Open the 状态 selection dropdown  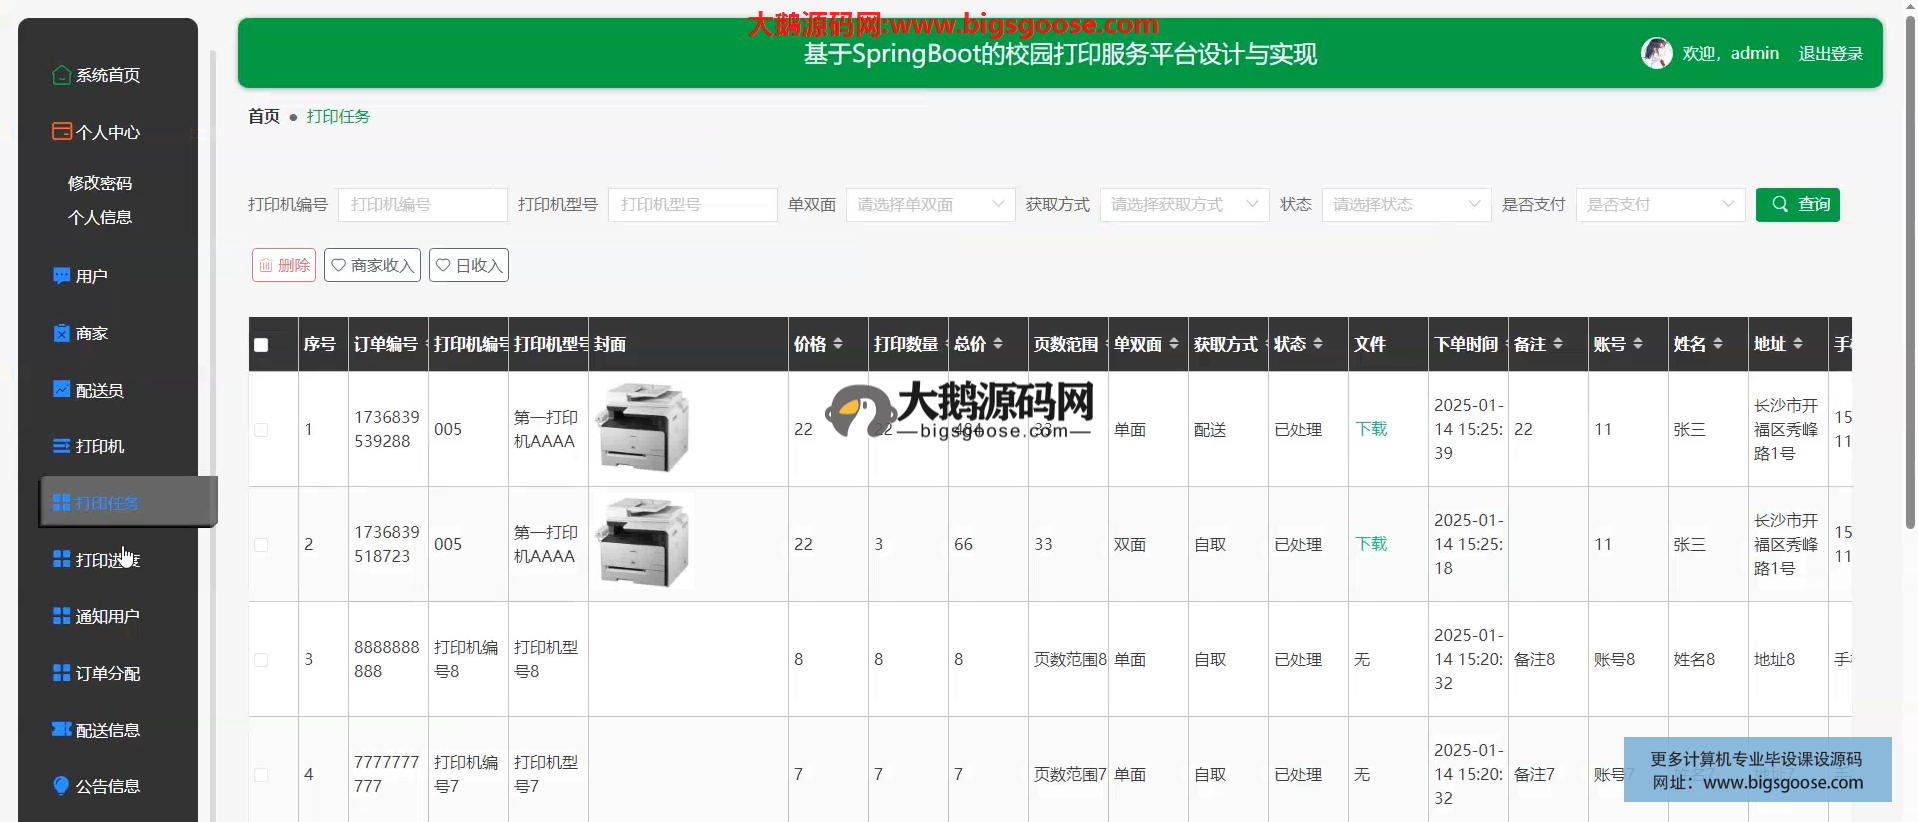(1406, 205)
